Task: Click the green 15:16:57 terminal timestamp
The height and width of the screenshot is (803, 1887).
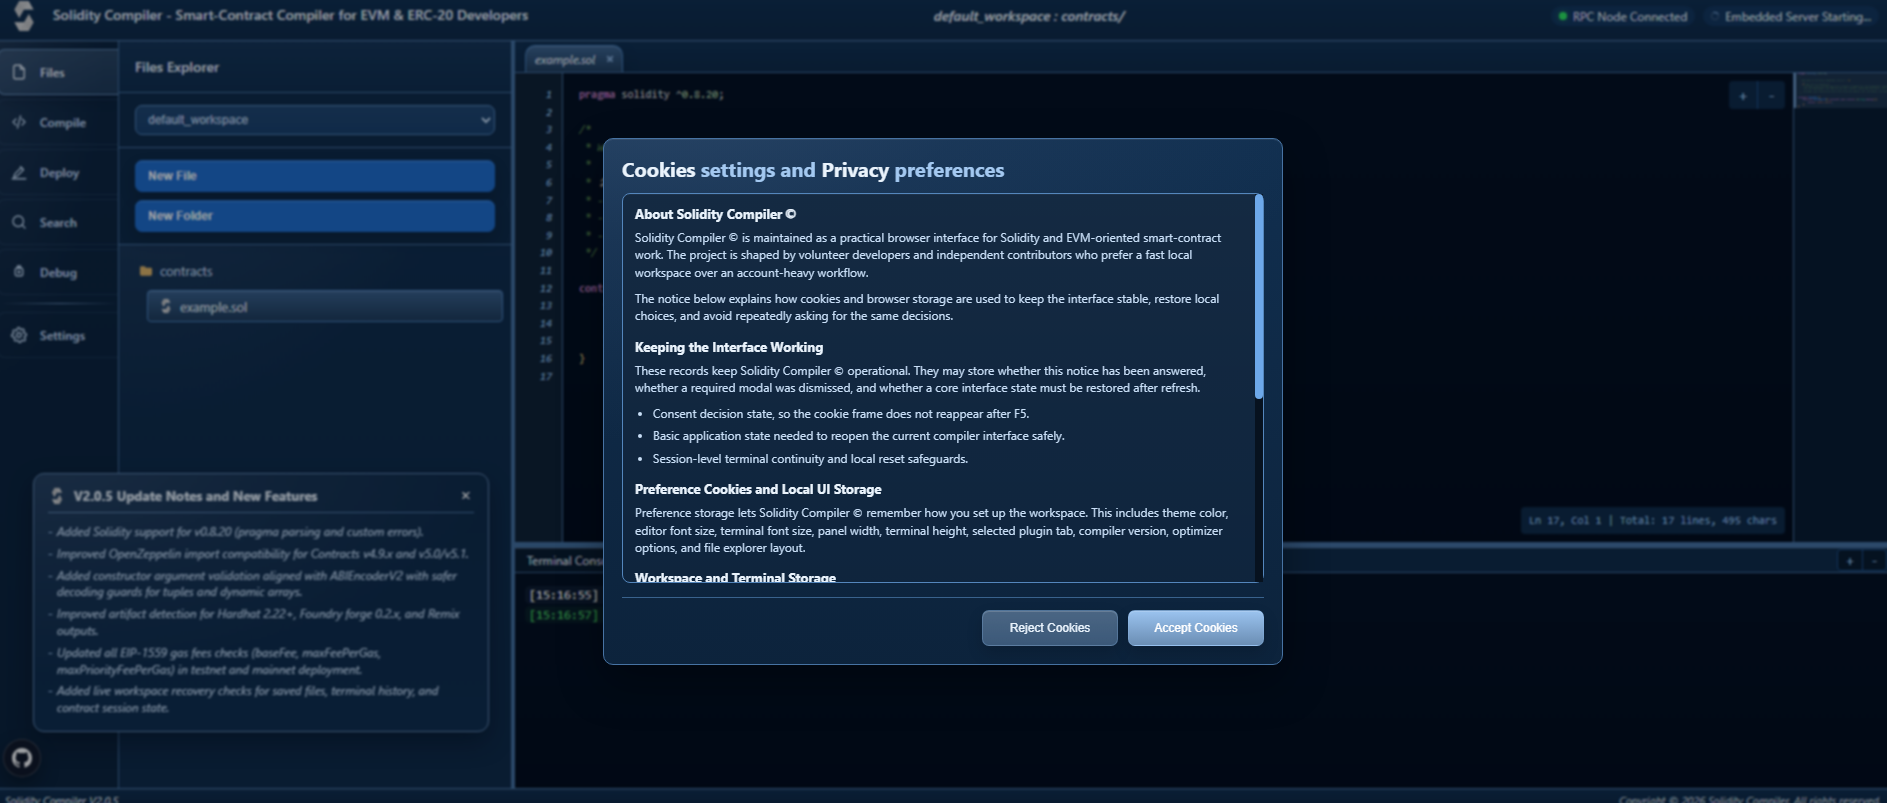Action: tap(563, 615)
